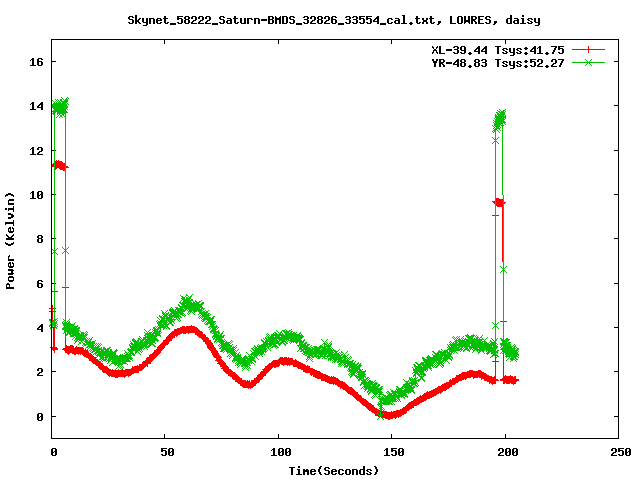Image resolution: width=640 pixels, height=480 pixels.
Task: Click the y-axis tick label 6
Action: click(x=40, y=284)
